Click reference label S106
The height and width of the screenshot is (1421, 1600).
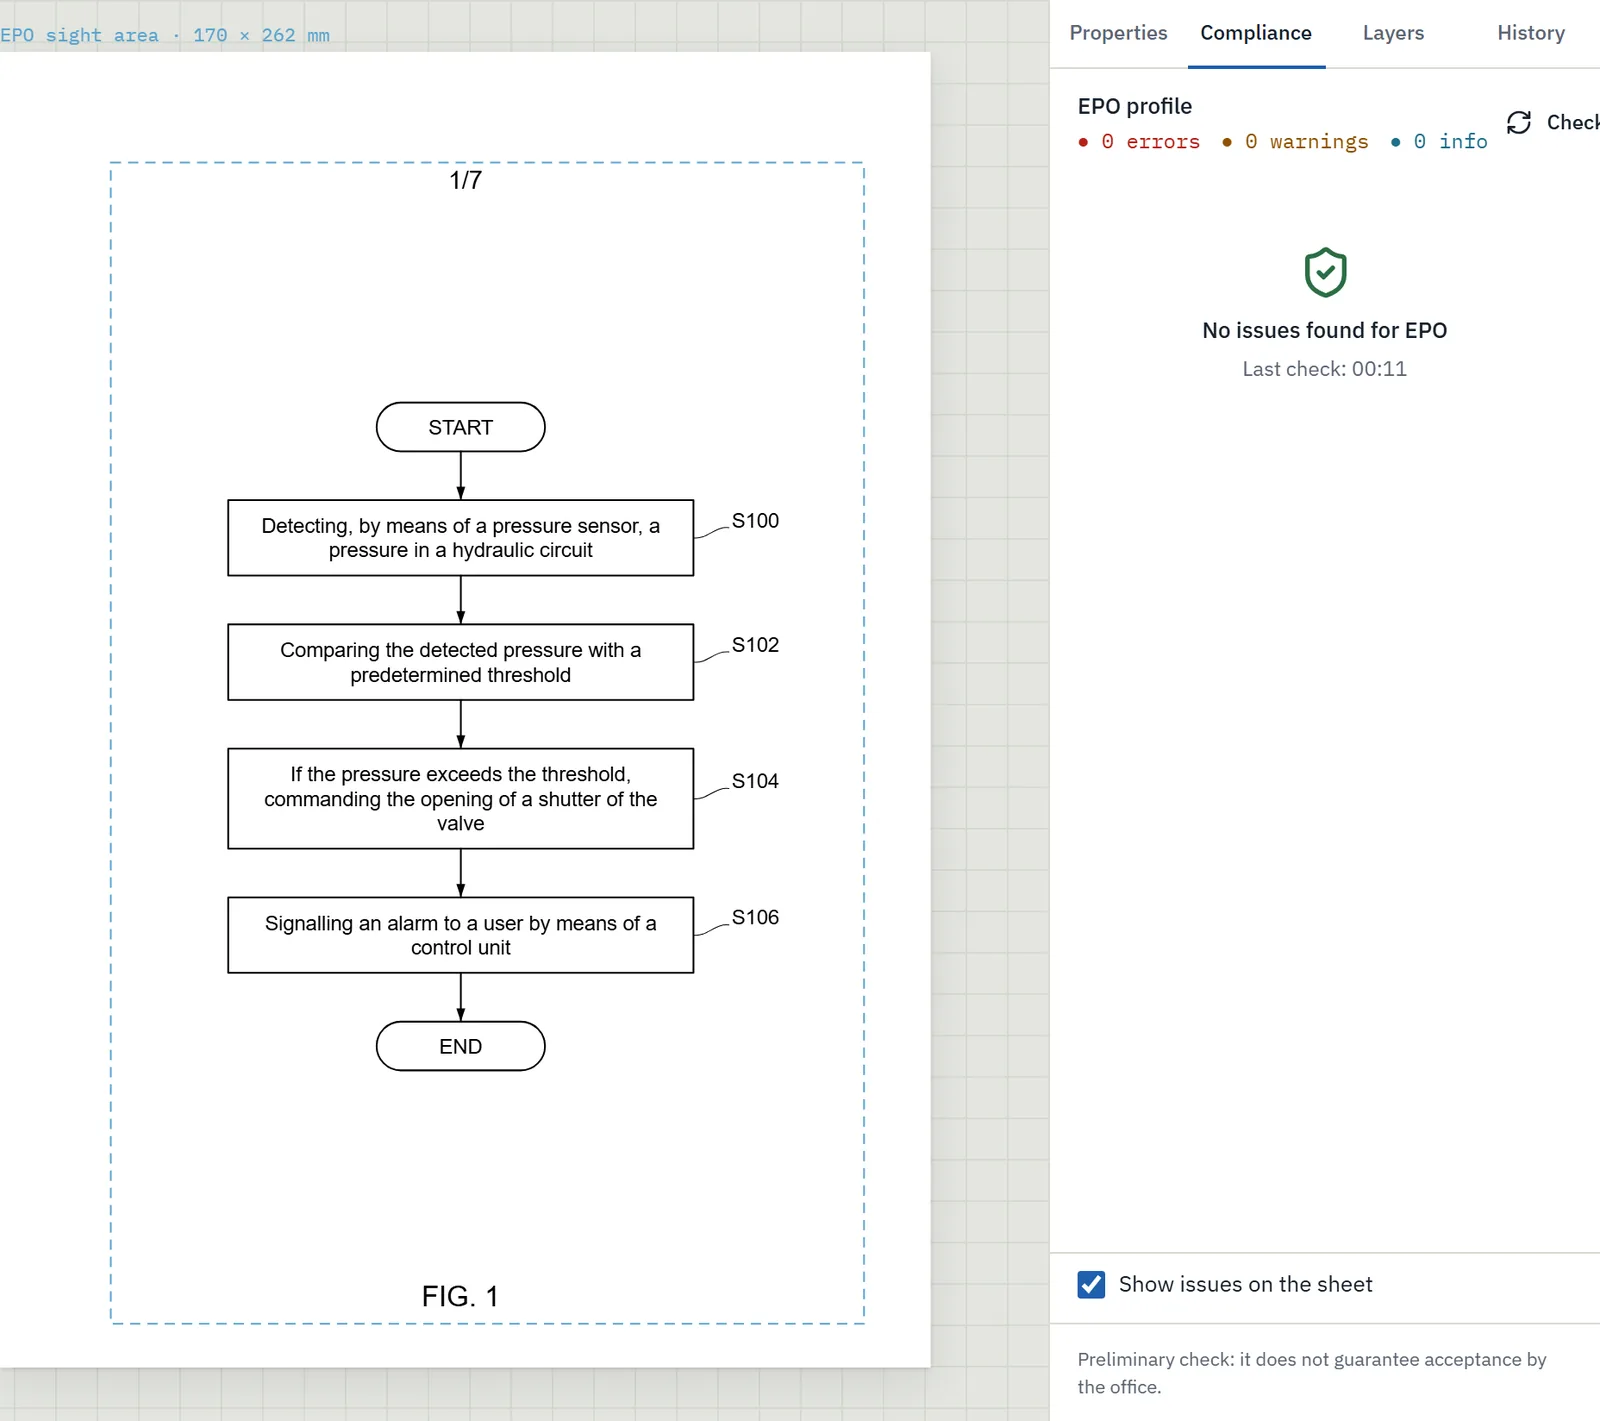(755, 917)
